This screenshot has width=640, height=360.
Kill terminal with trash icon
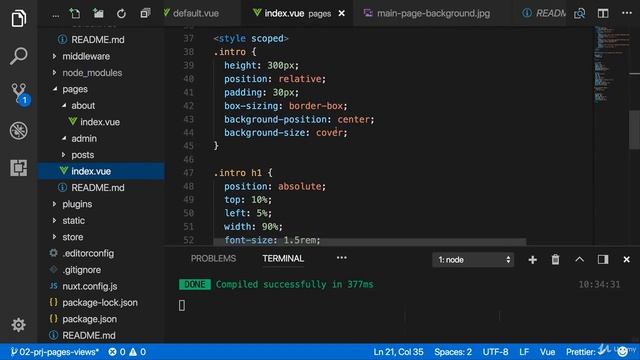pos(556,260)
